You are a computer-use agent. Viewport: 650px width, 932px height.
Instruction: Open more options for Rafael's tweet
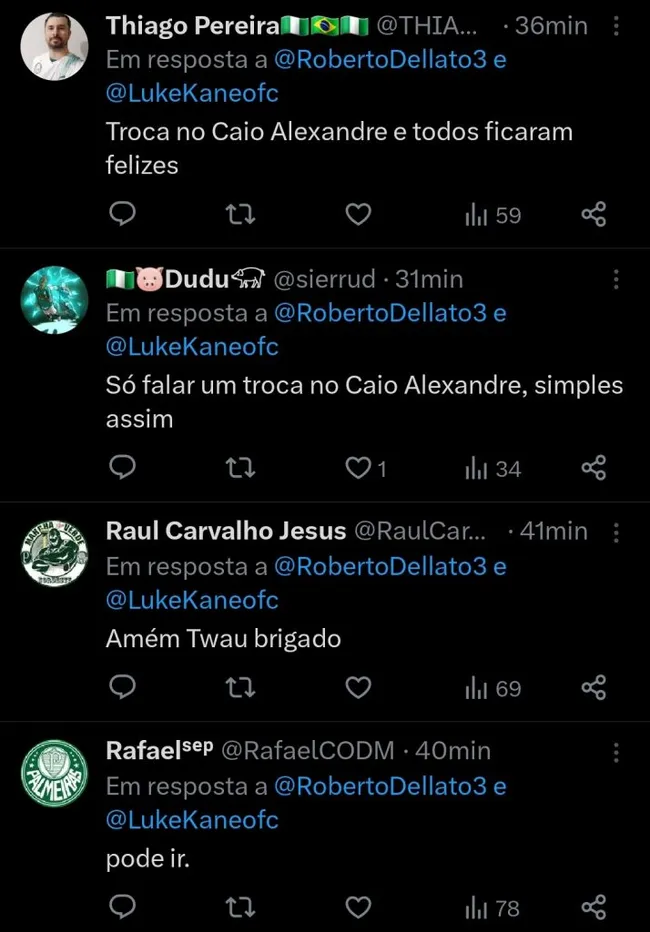tap(616, 751)
